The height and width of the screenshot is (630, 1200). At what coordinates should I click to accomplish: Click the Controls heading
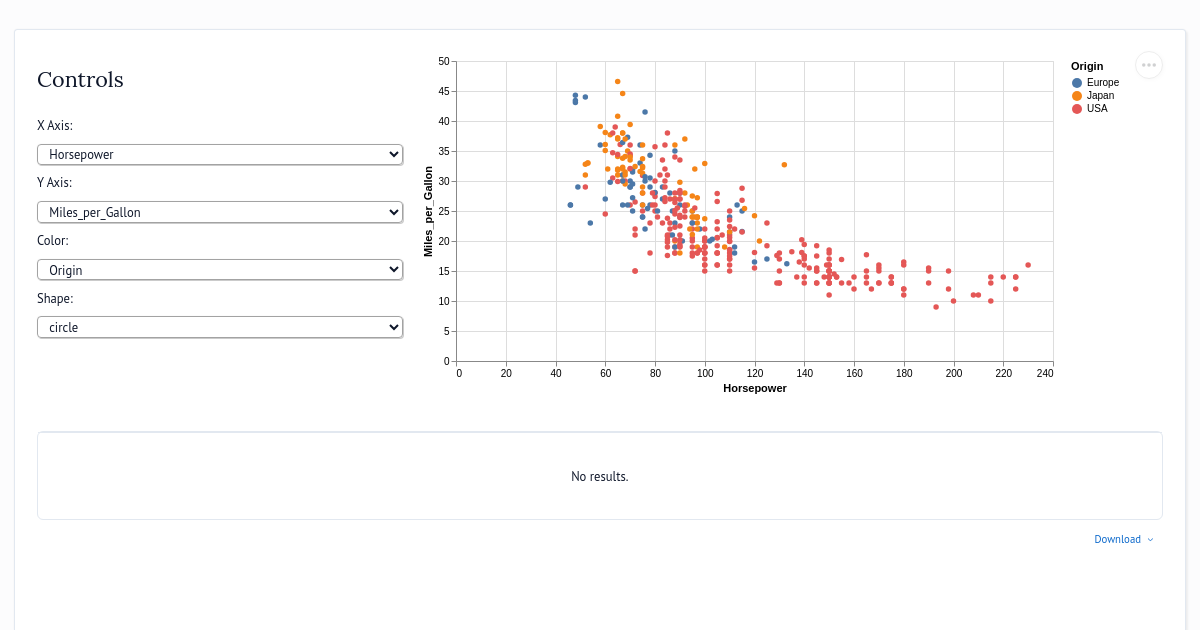coord(80,80)
